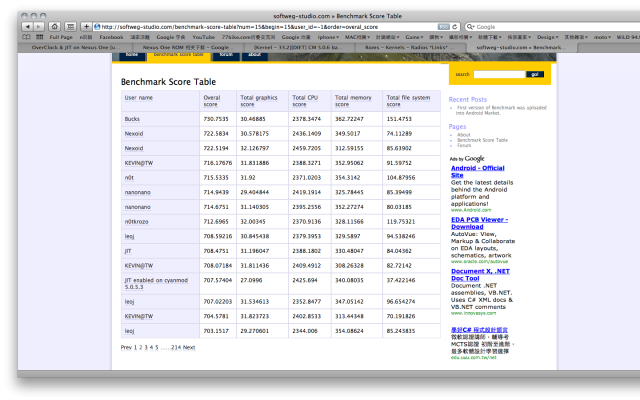Image resolution: width=640 pixels, height=400 pixels.
Task: Expand the Iphone bookmarks folder
Action: click(328, 37)
